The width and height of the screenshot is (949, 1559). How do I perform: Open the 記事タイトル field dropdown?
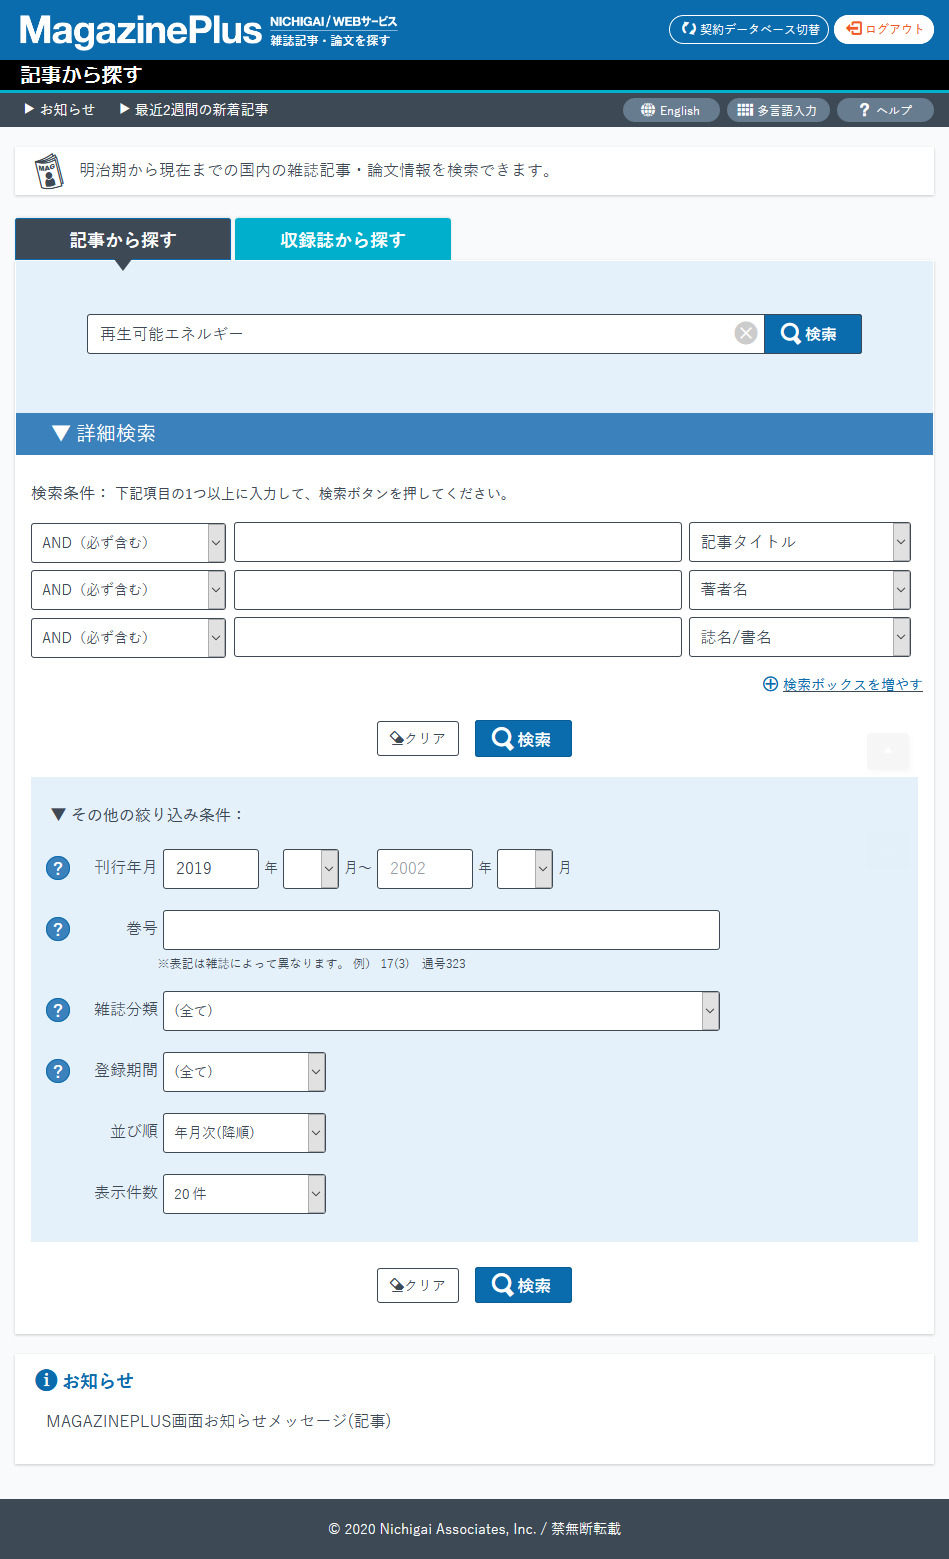799,542
